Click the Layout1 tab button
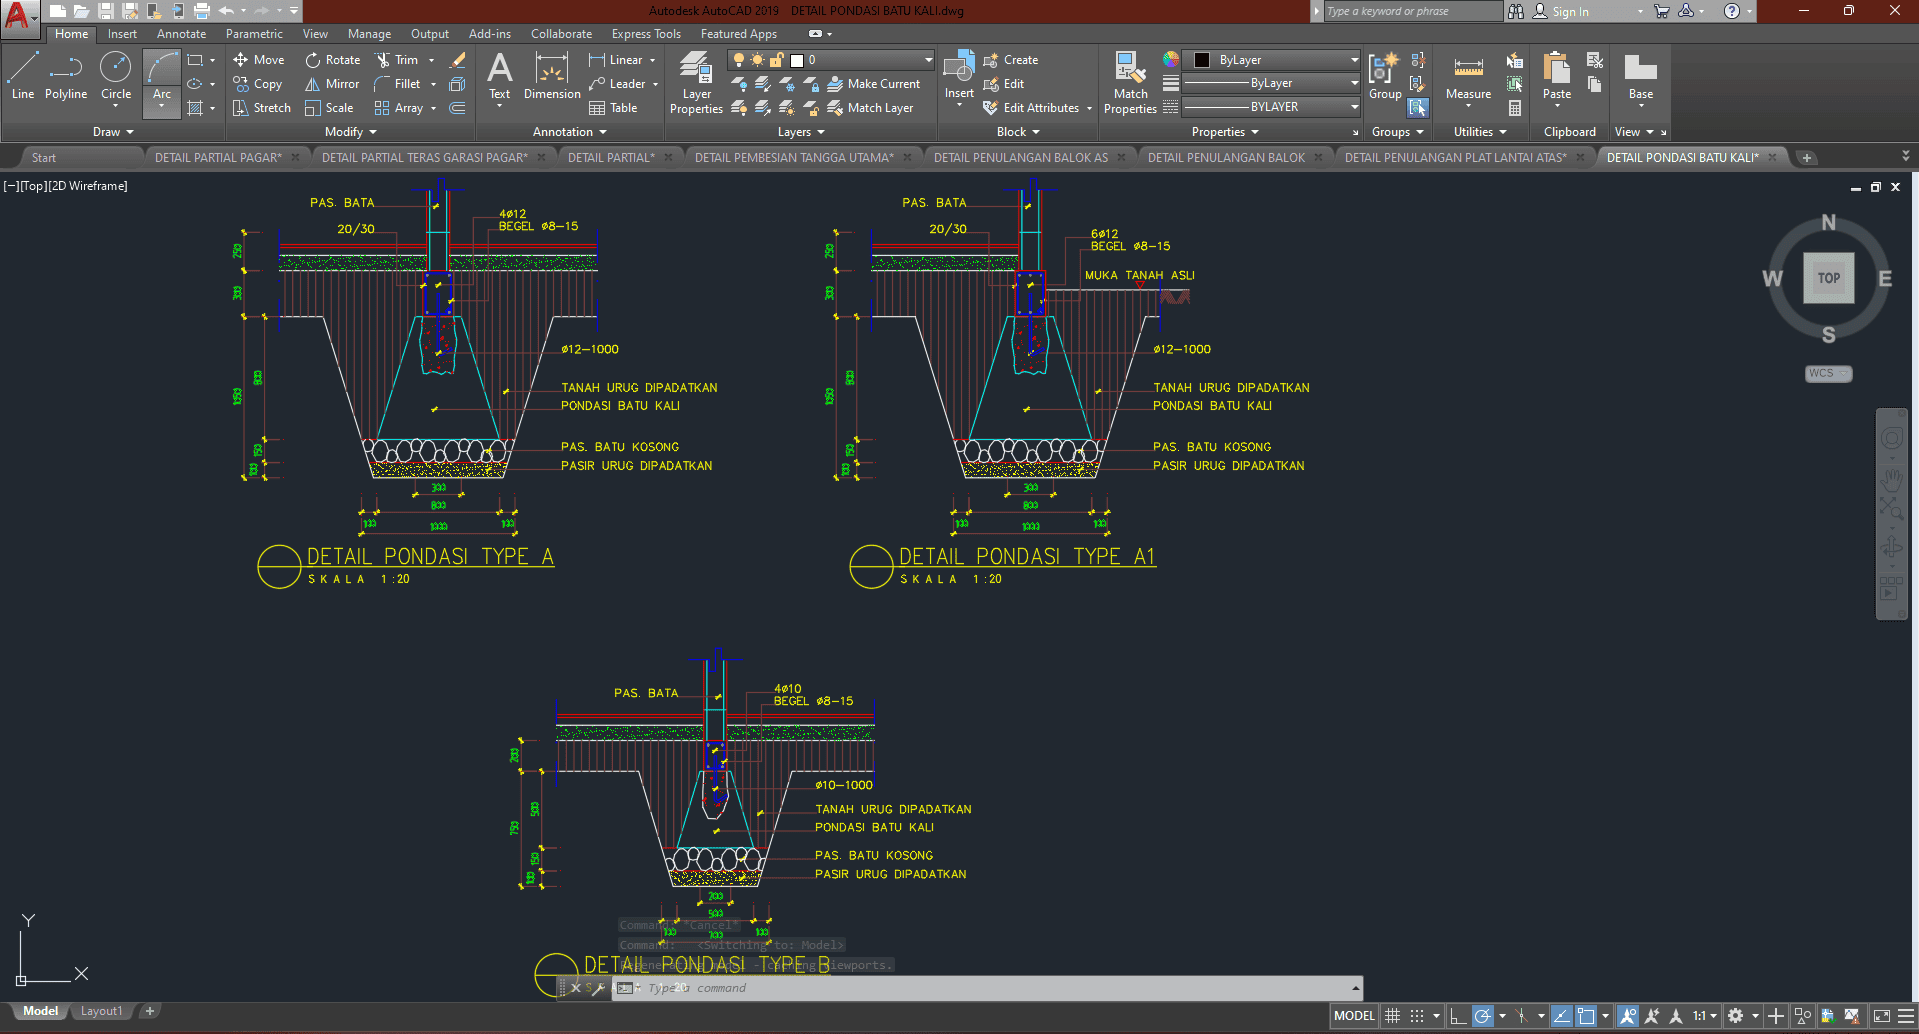1919x1034 pixels. [x=101, y=1011]
